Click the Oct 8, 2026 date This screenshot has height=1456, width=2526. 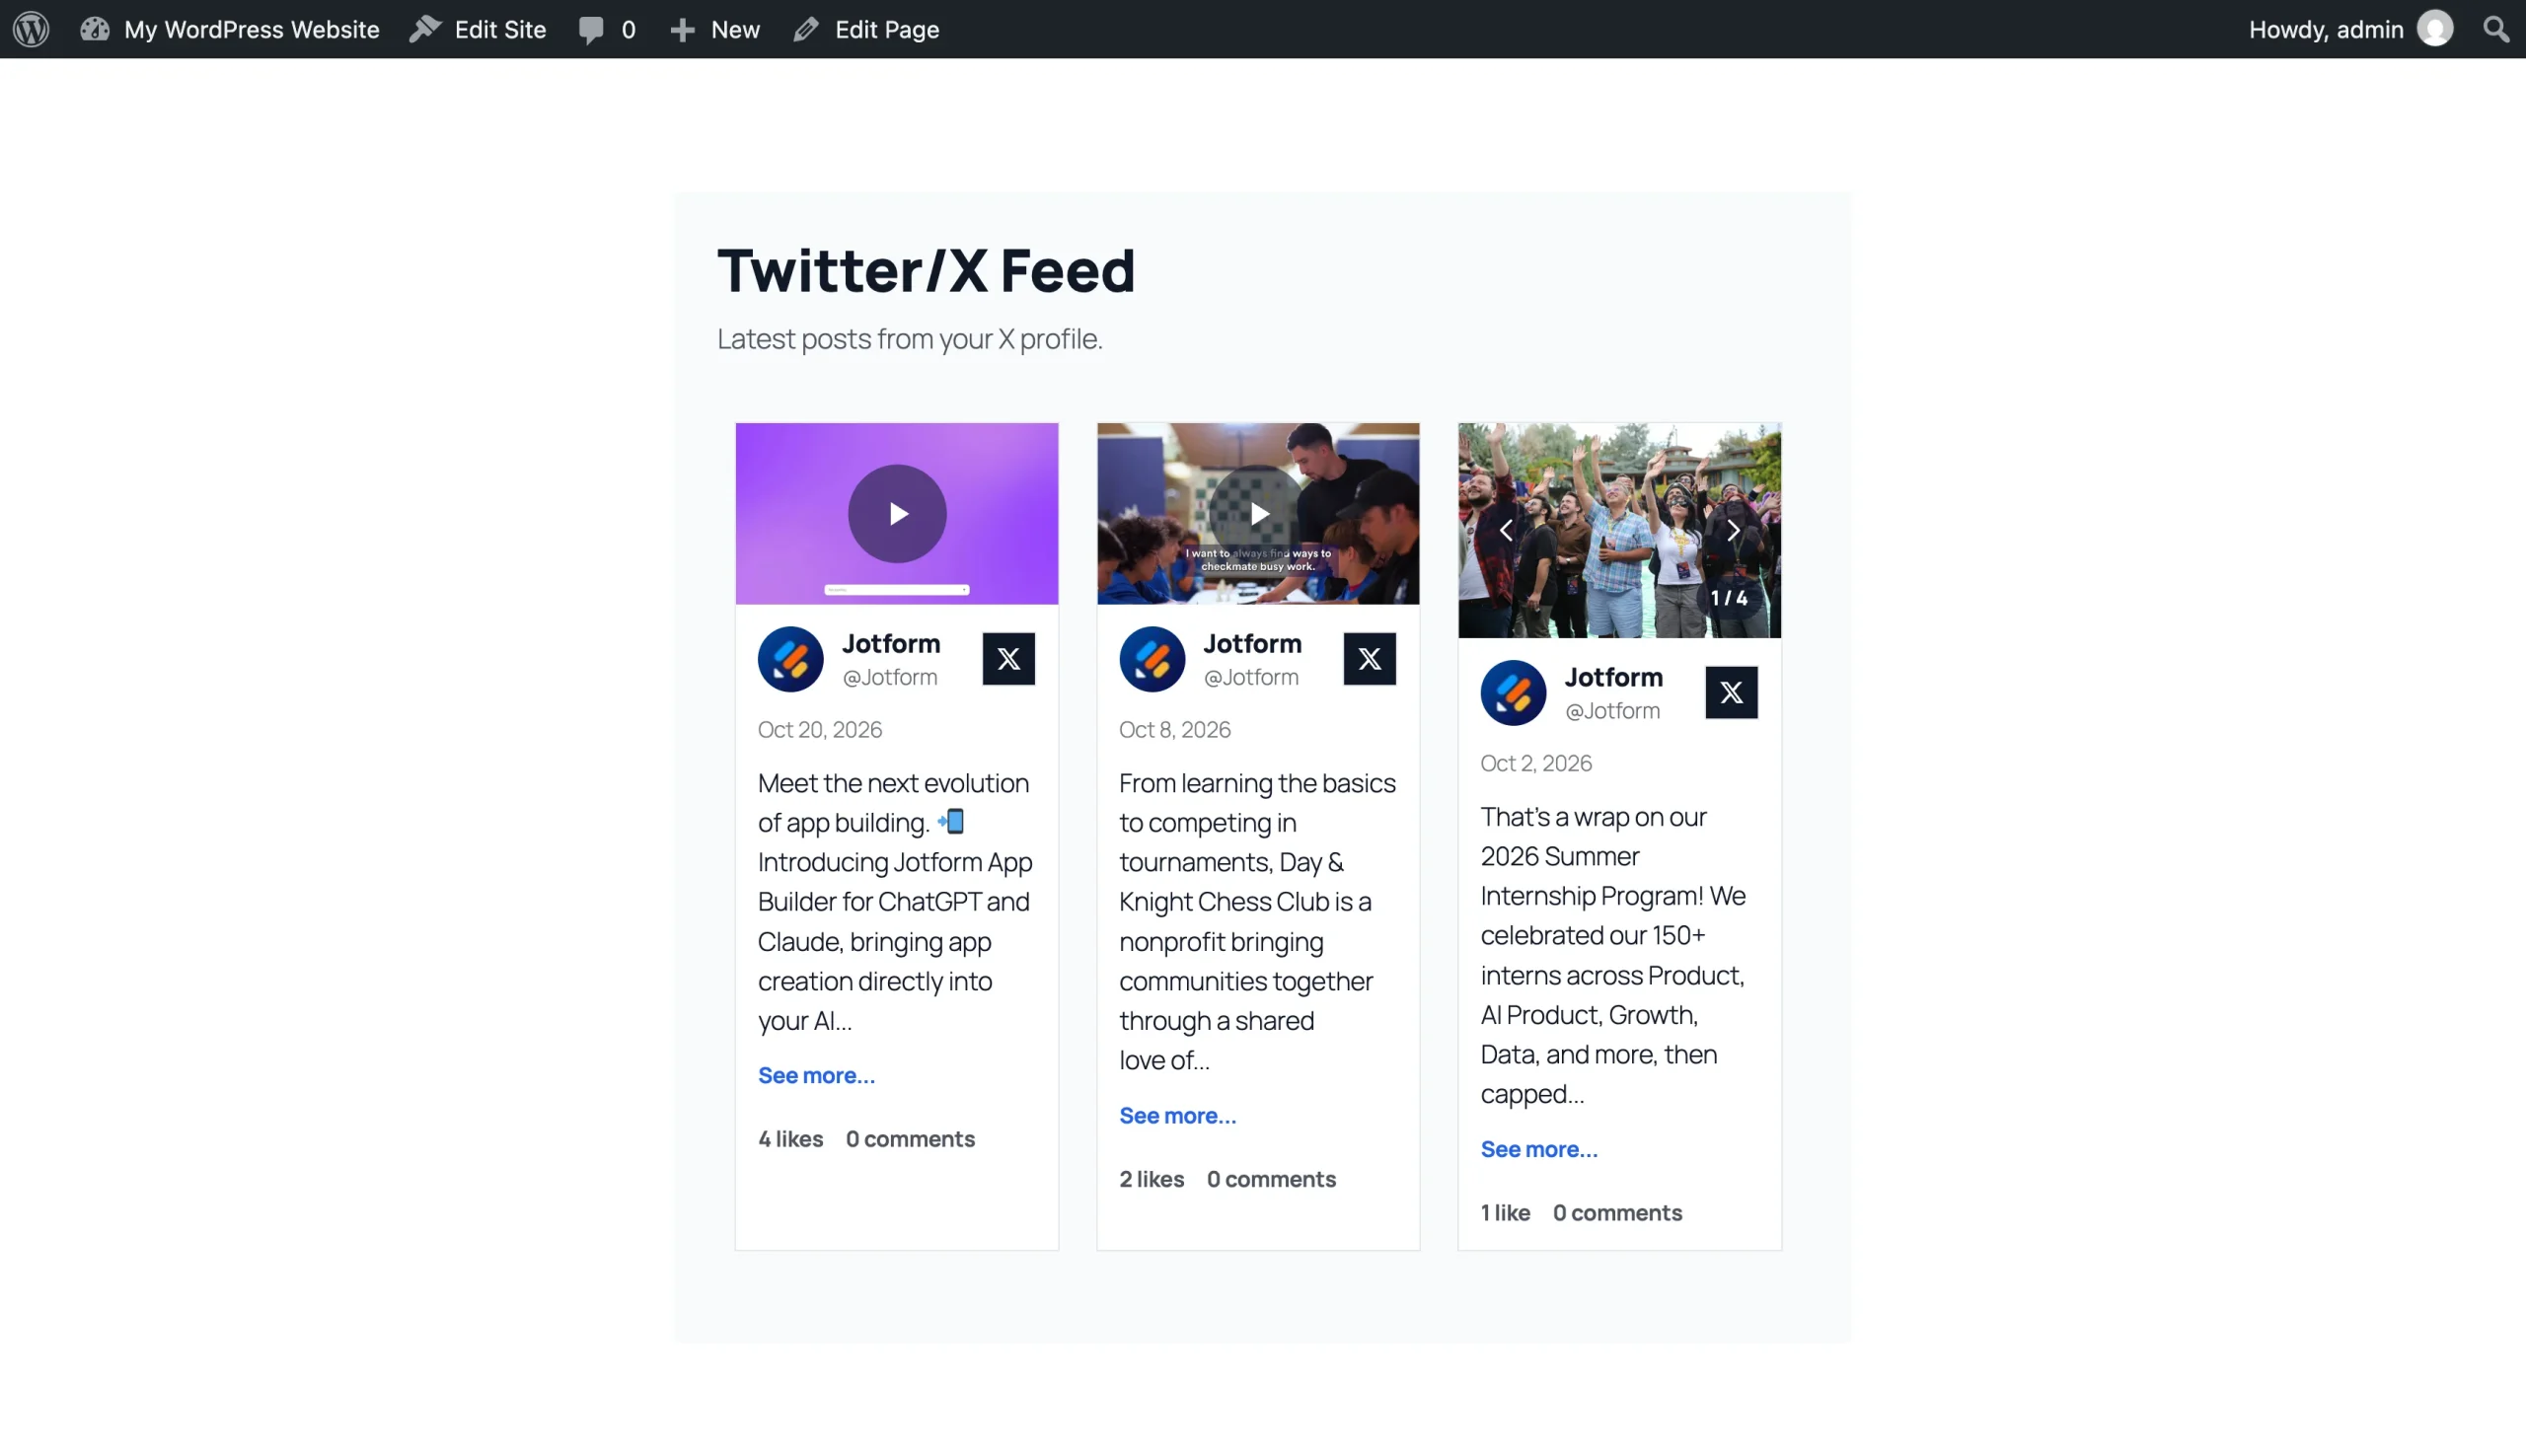pyautogui.click(x=1175, y=729)
